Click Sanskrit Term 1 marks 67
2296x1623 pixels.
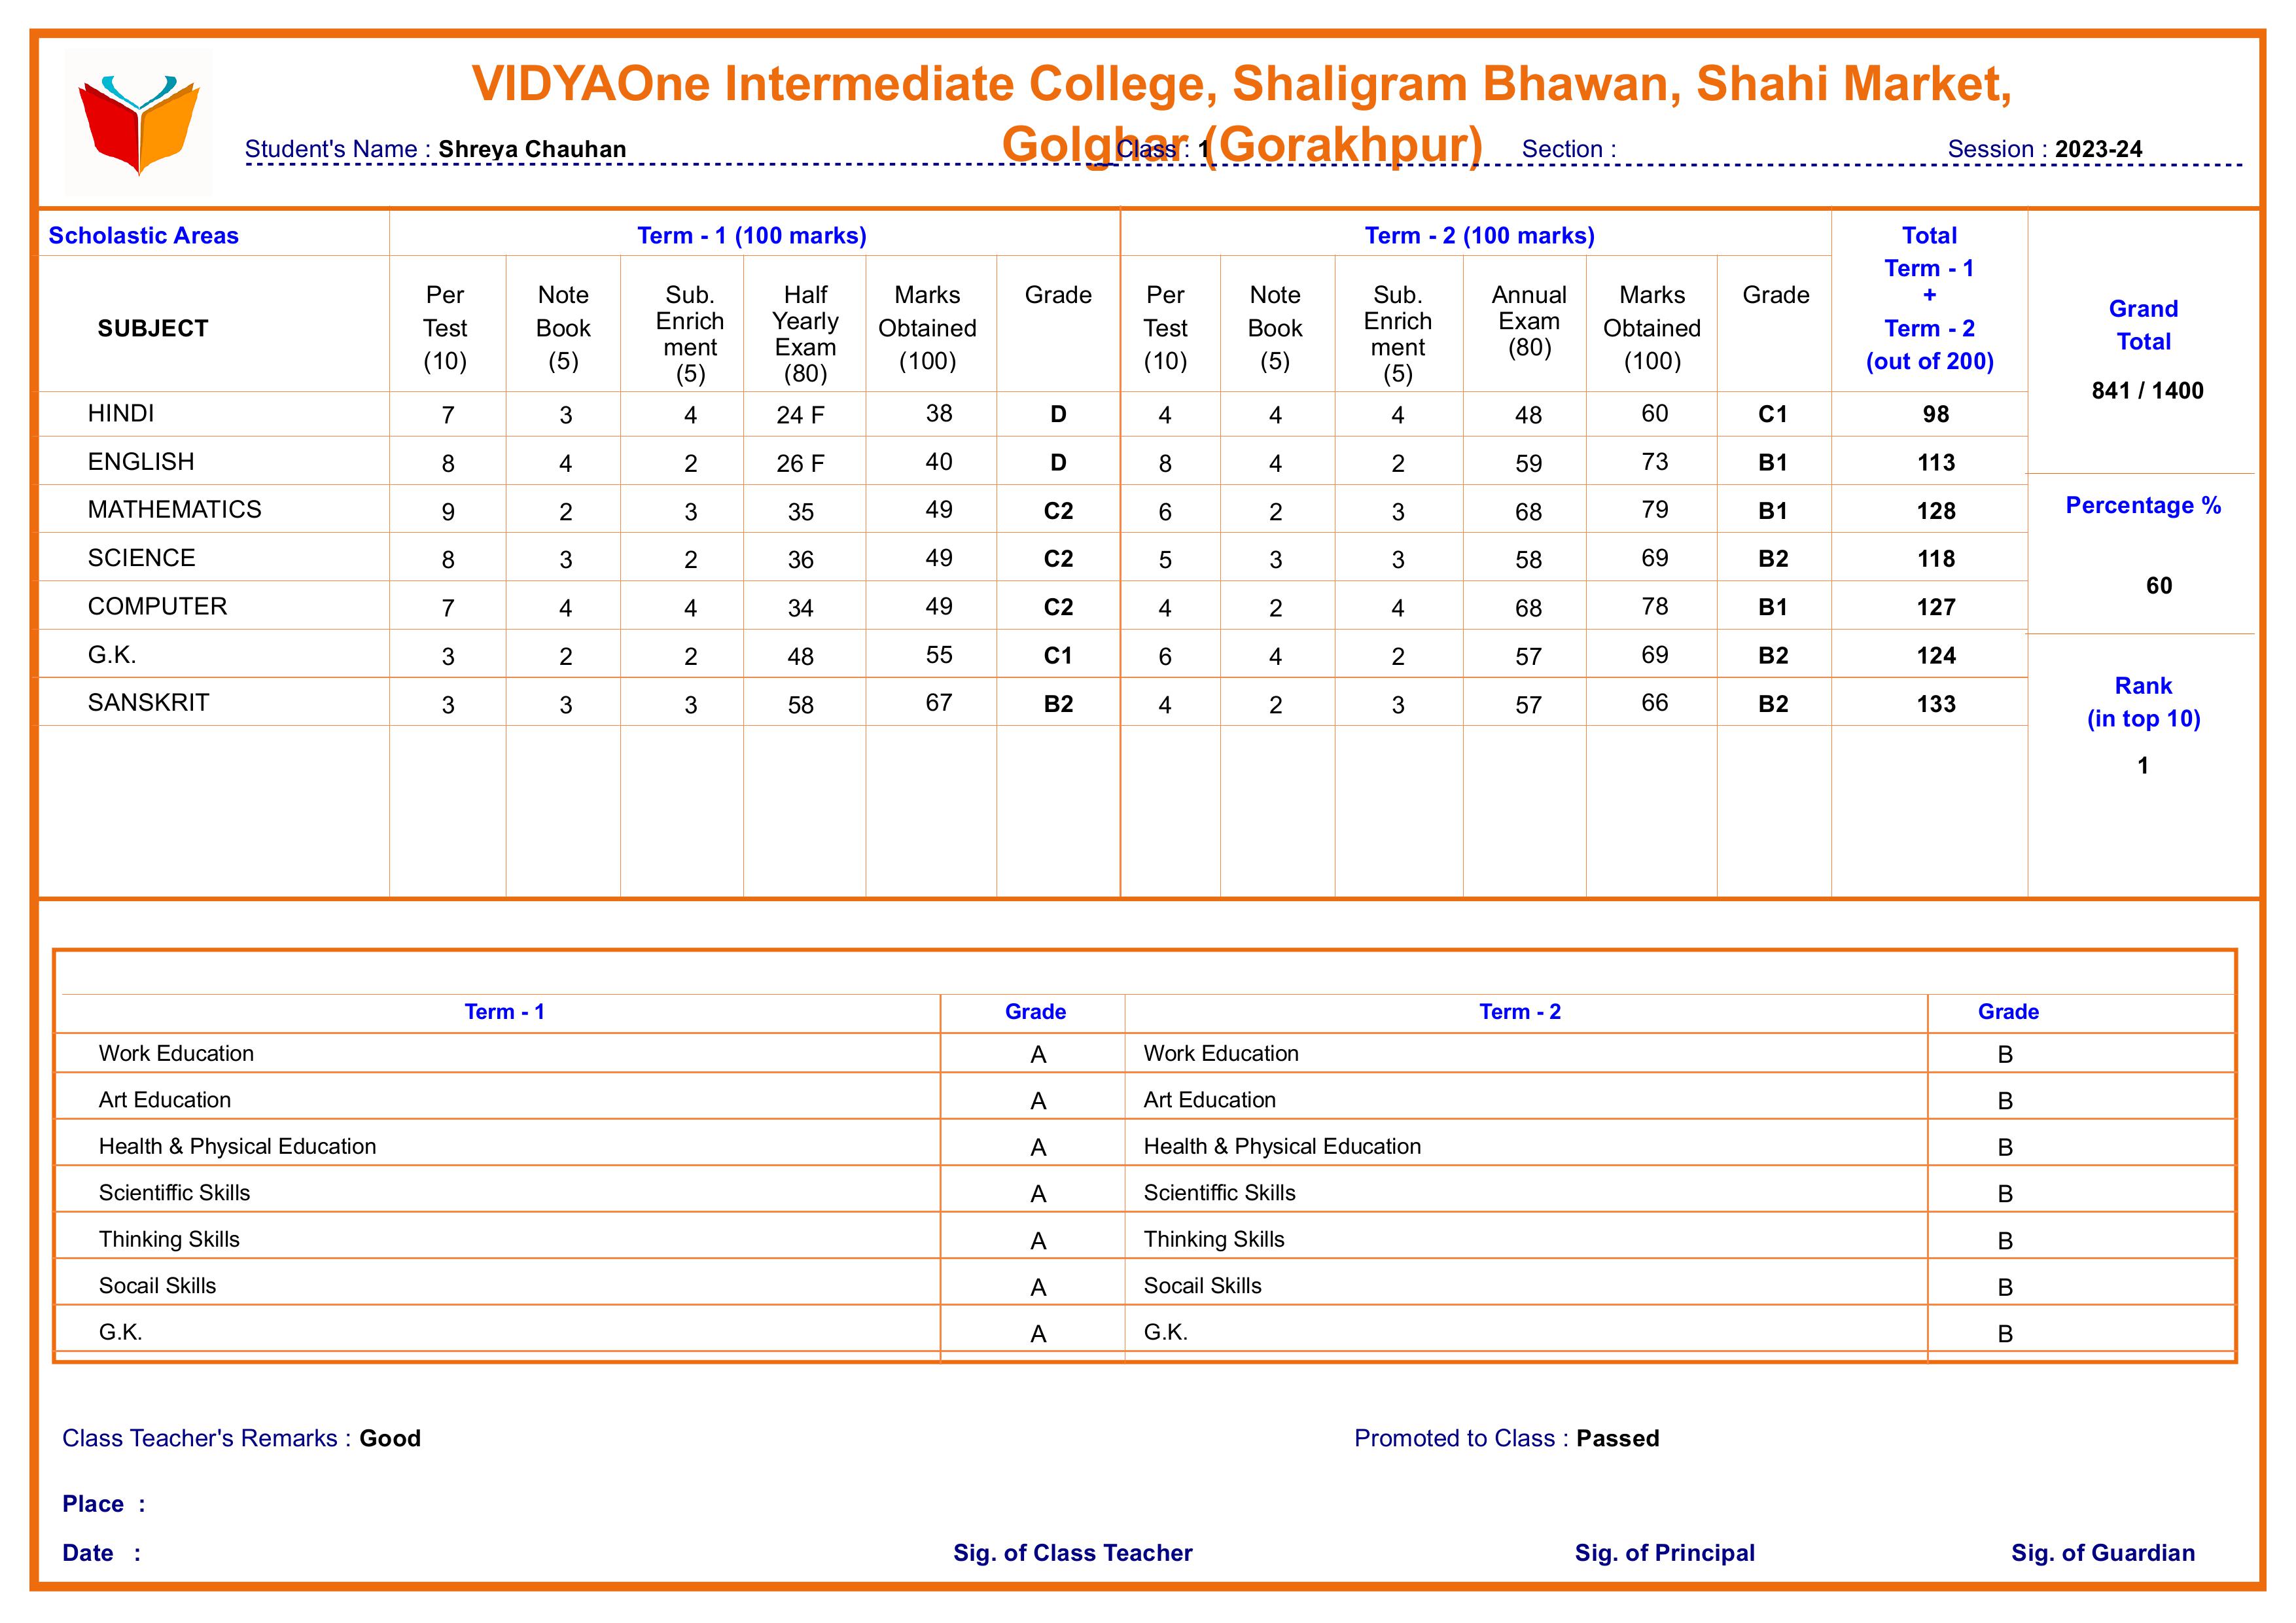[x=938, y=702]
